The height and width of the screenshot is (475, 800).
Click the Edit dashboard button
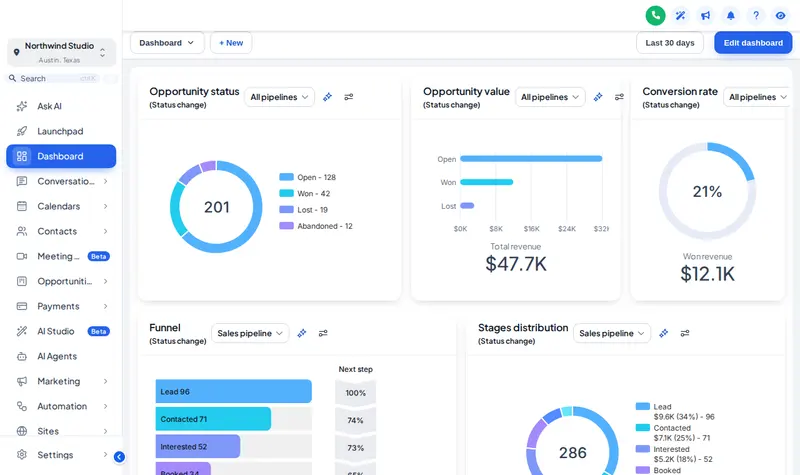pyautogui.click(x=753, y=43)
